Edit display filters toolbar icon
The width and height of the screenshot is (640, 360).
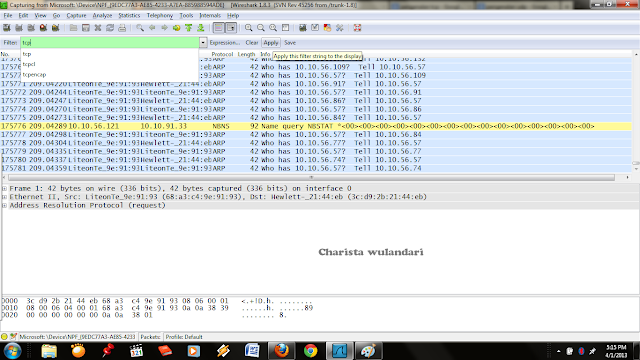pos(315,28)
